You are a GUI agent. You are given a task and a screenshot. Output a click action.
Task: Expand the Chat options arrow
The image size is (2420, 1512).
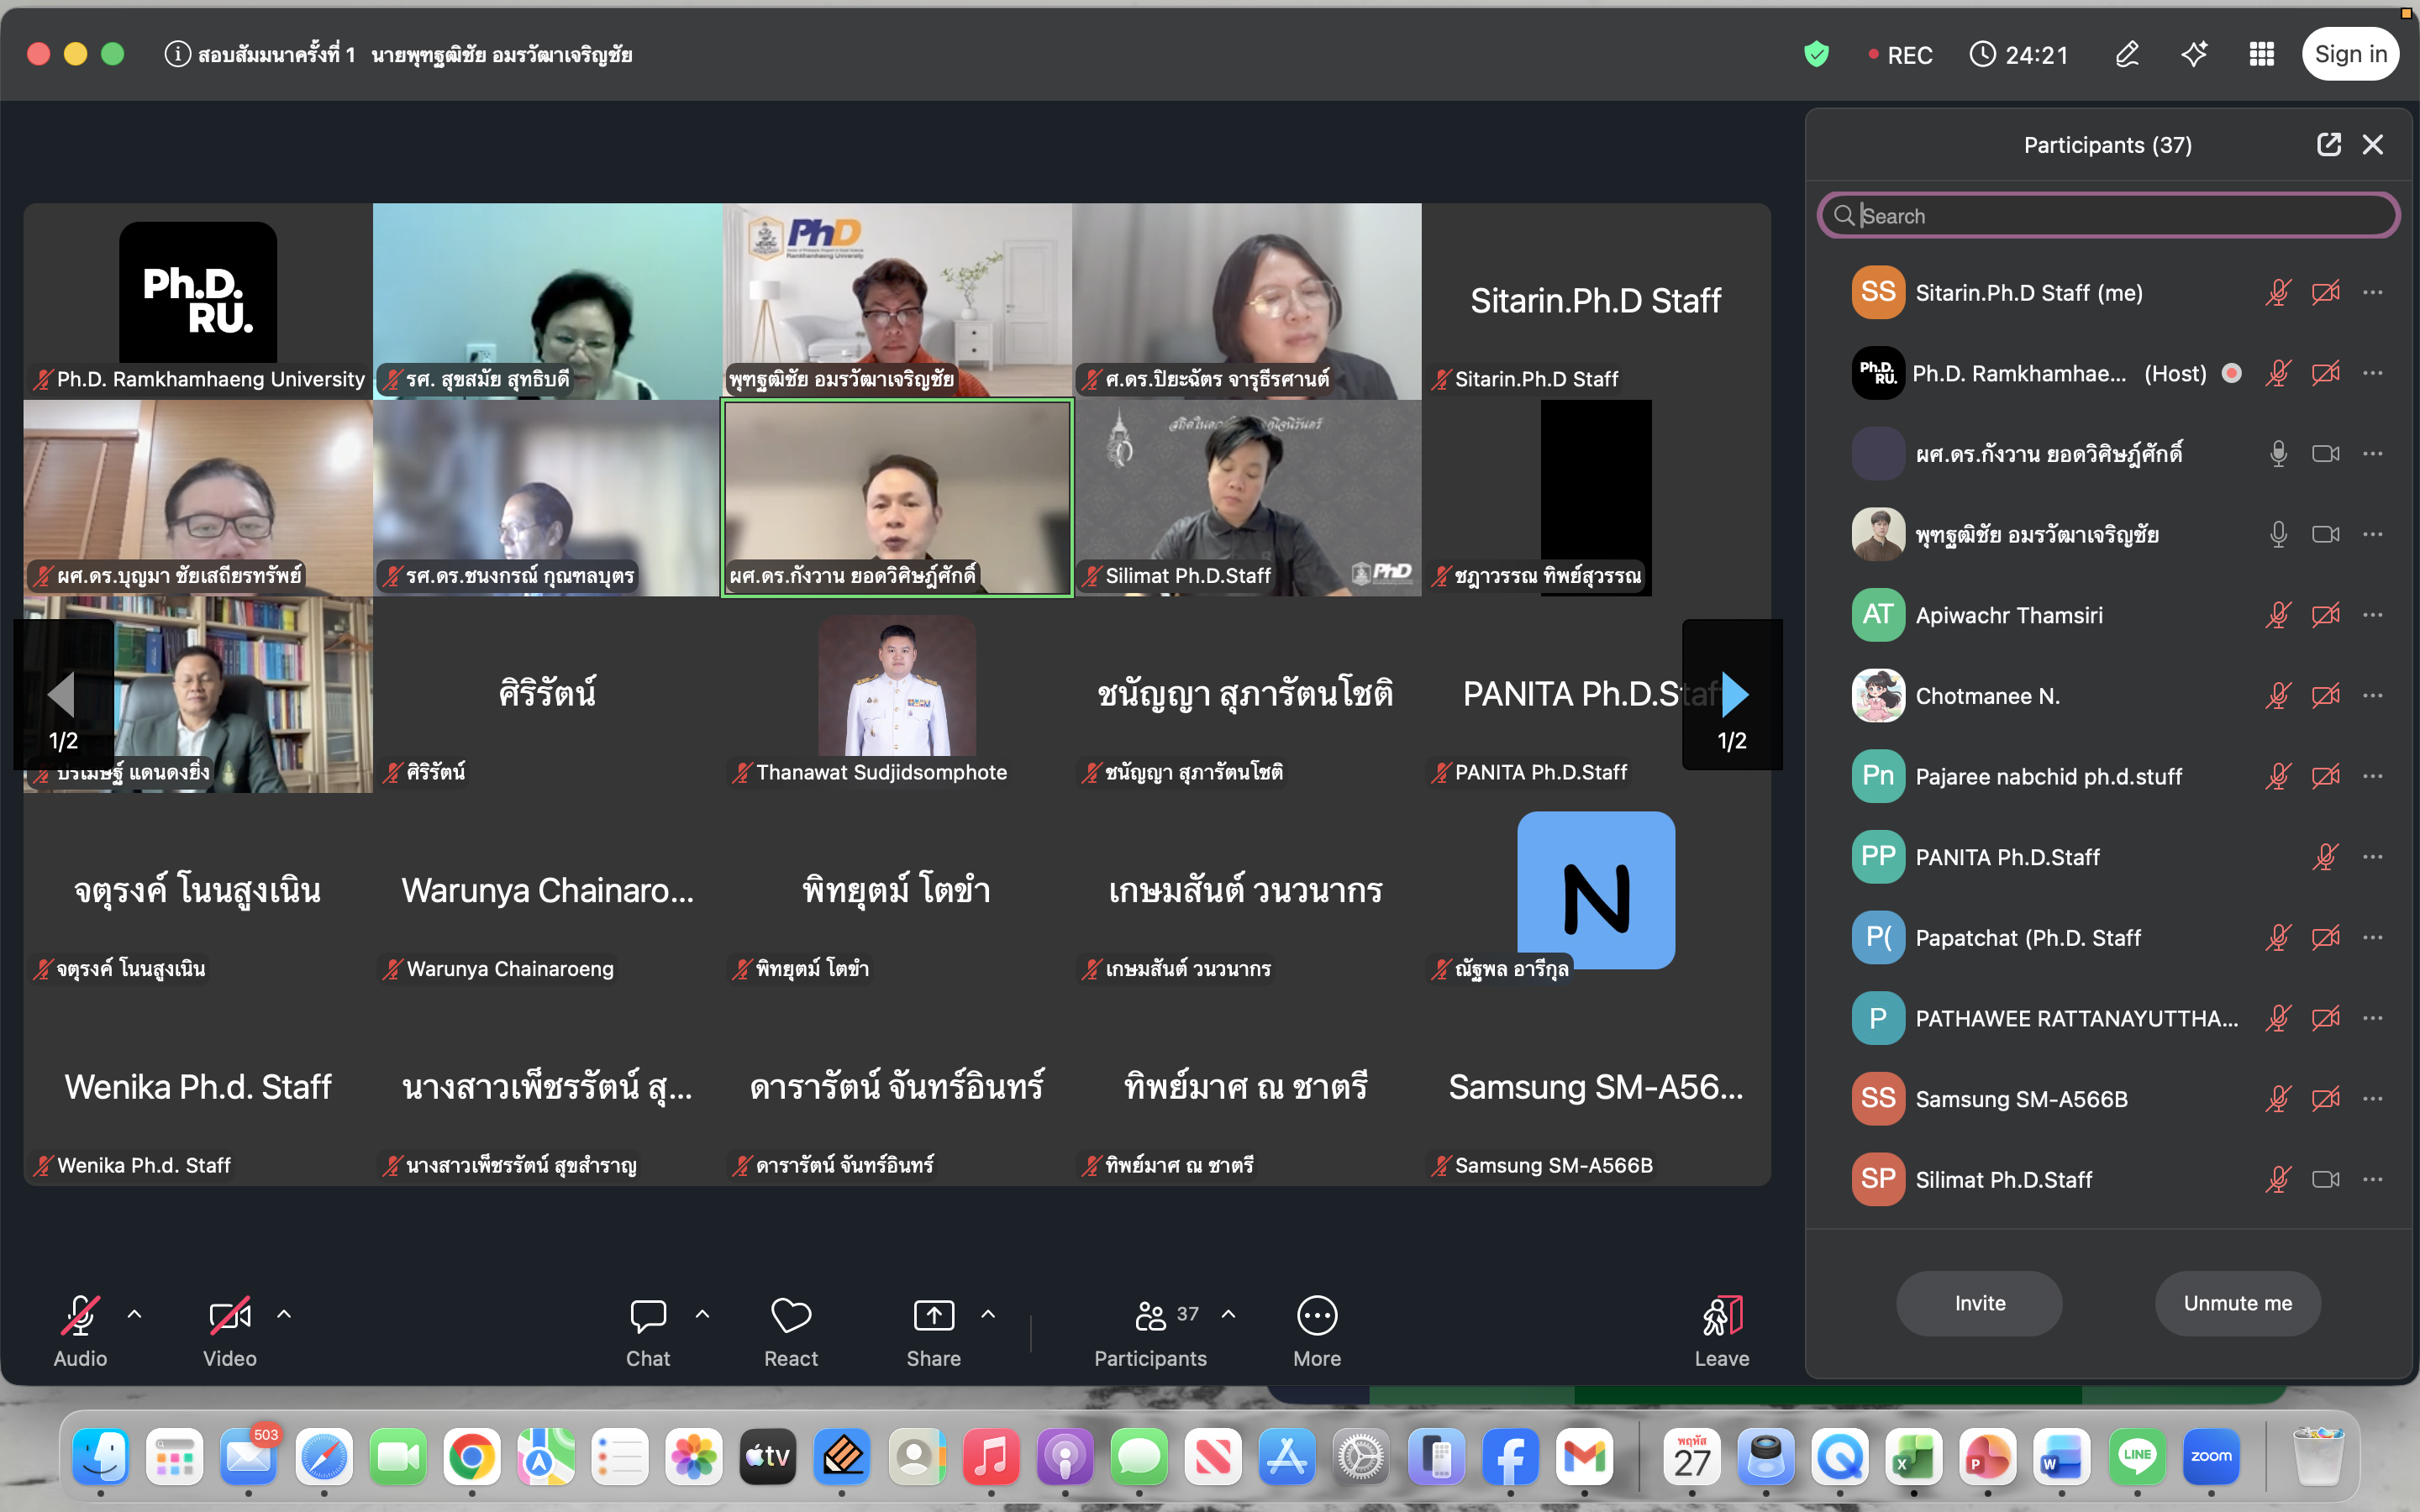pos(703,1314)
